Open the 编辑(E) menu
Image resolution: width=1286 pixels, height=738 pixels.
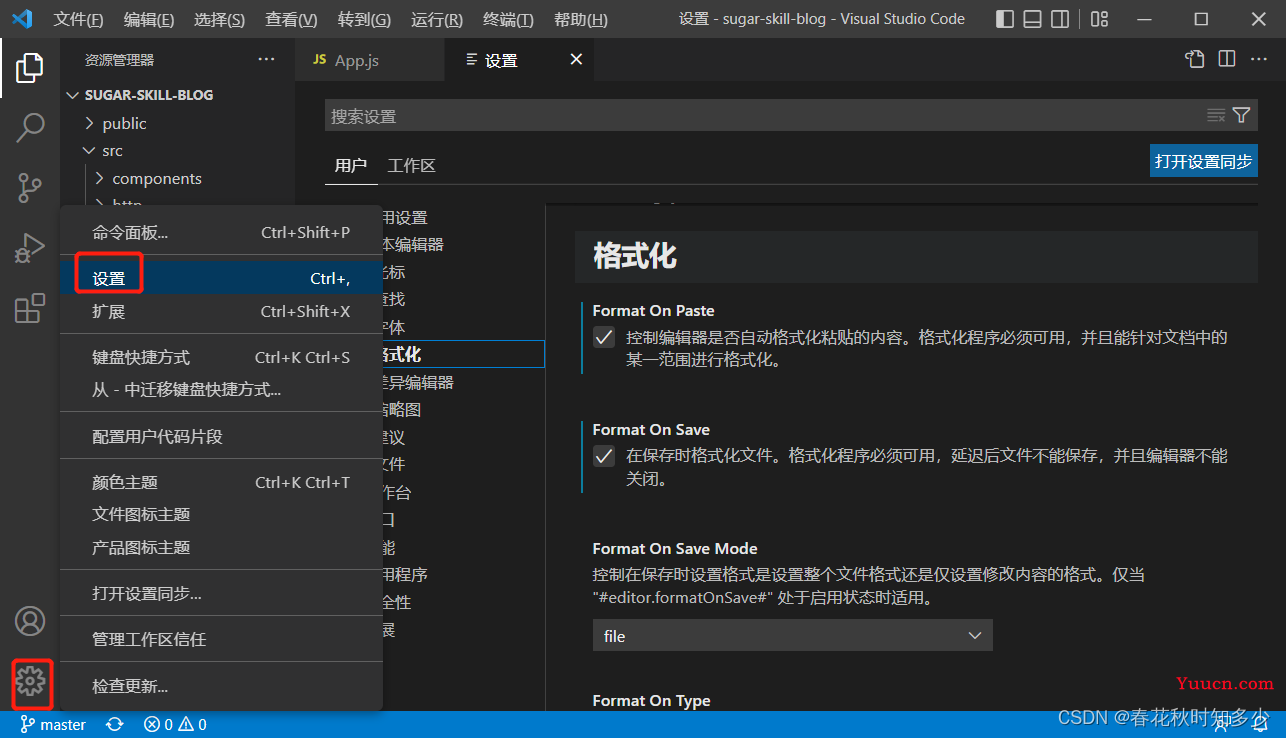pyautogui.click(x=149, y=20)
